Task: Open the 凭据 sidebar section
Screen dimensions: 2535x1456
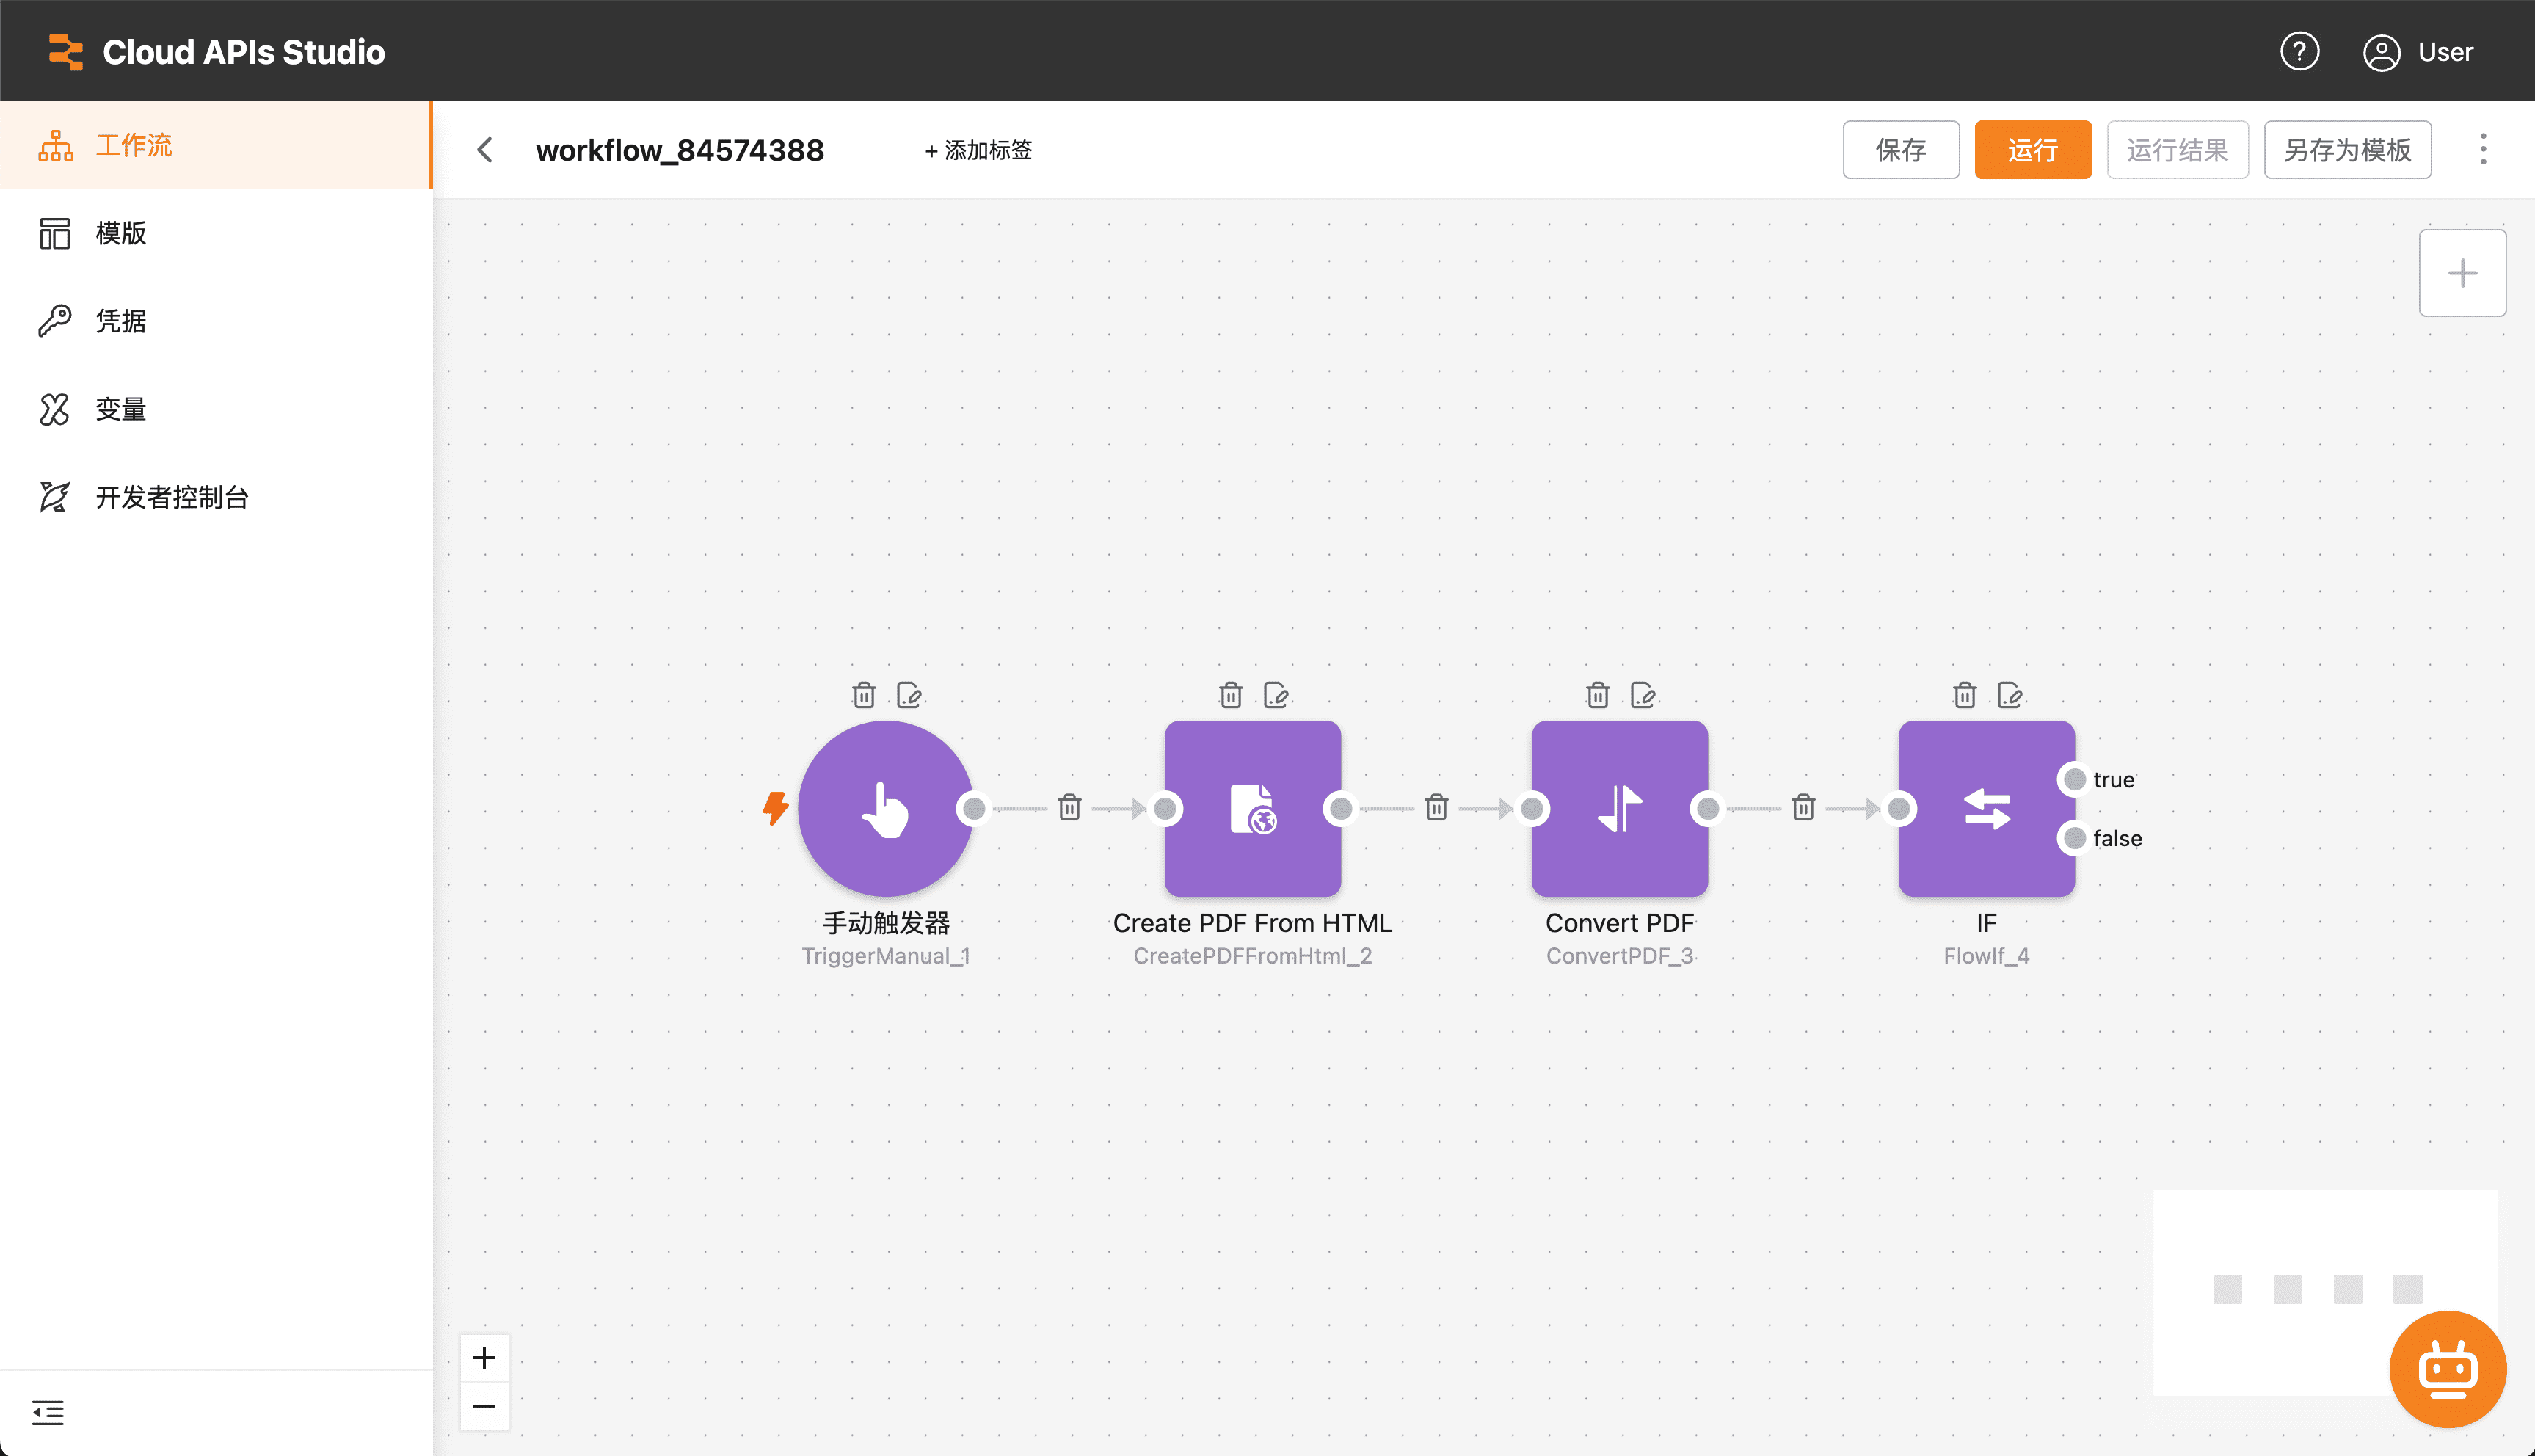Action: [x=215, y=321]
